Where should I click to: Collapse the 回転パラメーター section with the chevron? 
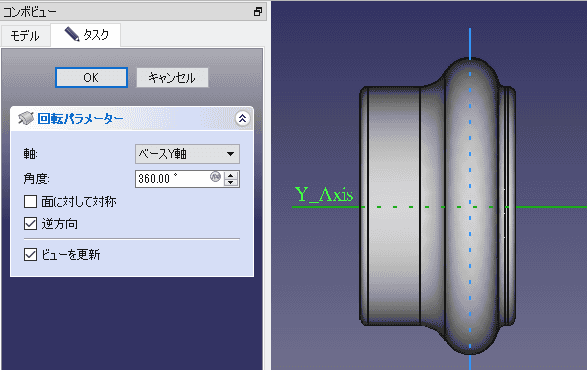point(243,119)
